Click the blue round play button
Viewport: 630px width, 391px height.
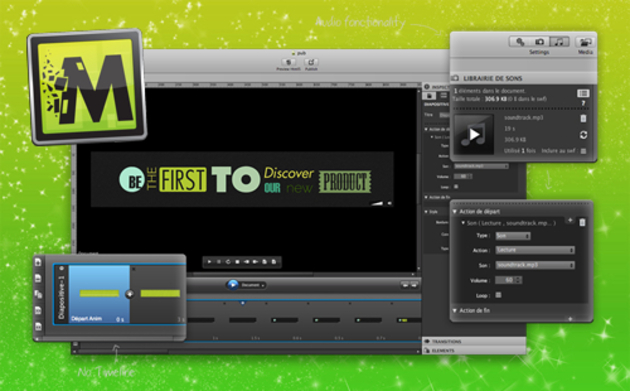click(x=233, y=285)
